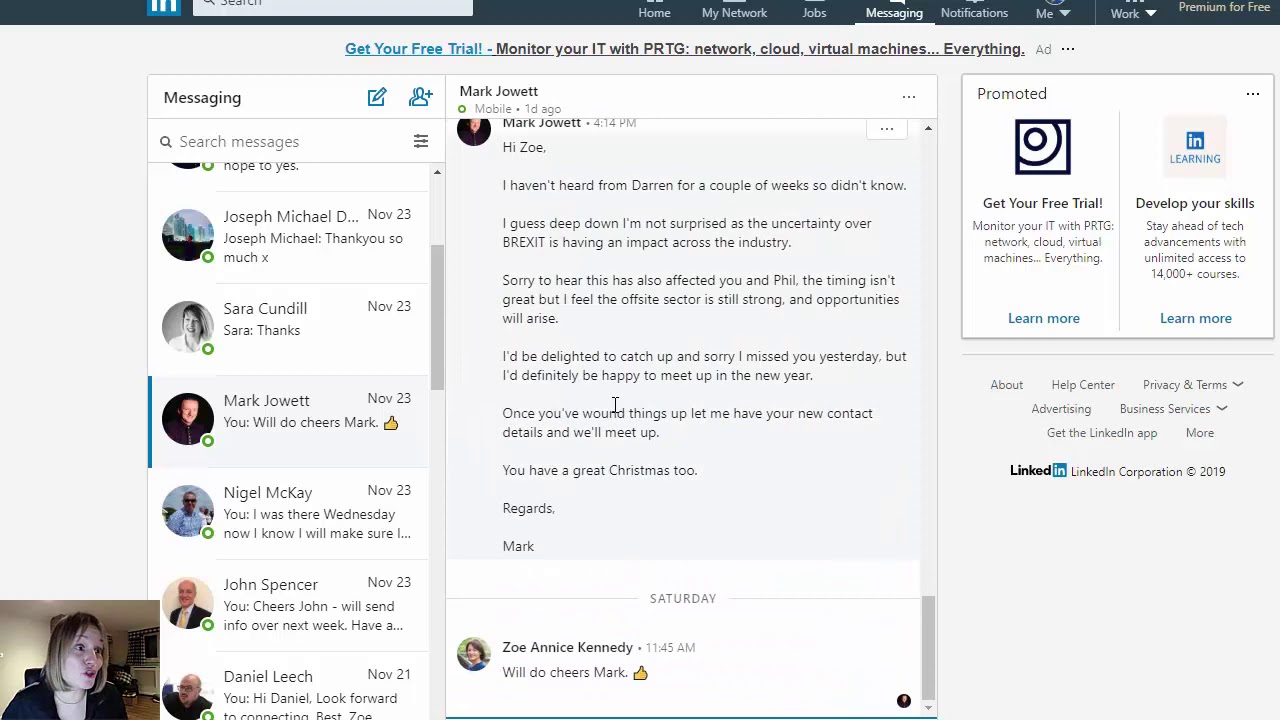Click the conversation list scrollbar
Screen dimensions: 1280x720
pyautogui.click(x=437, y=316)
